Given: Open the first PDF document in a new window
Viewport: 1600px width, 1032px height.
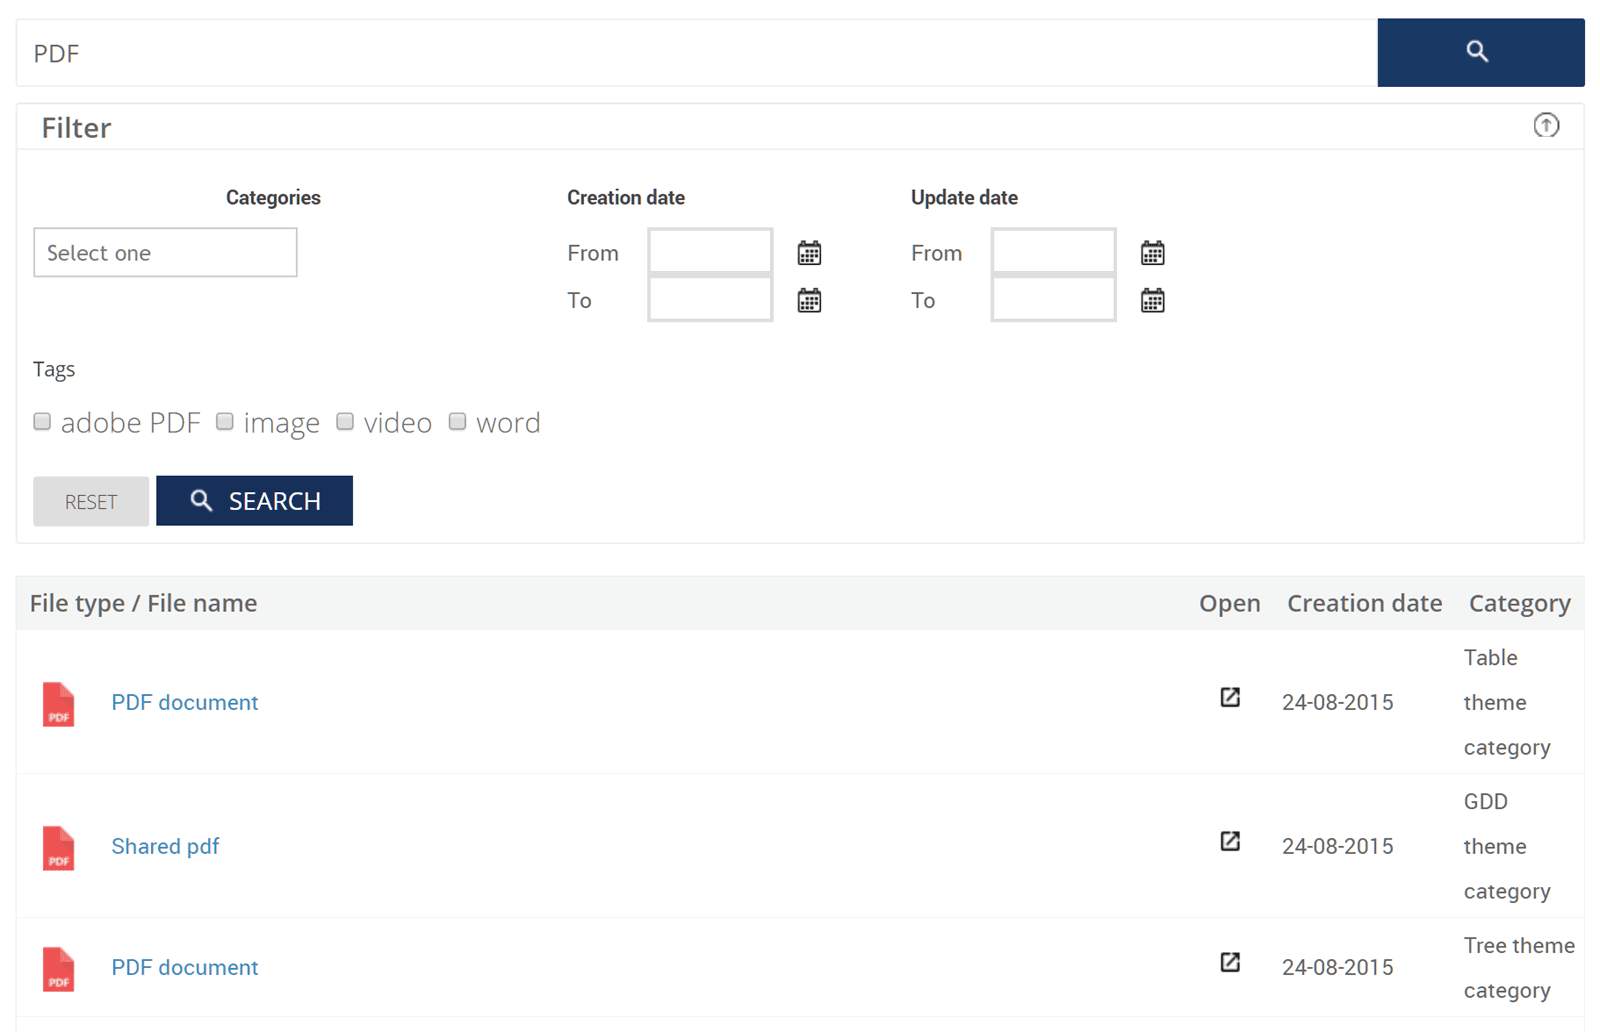Looking at the screenshot, I should pyautogui.click(x=1229, y=698).
